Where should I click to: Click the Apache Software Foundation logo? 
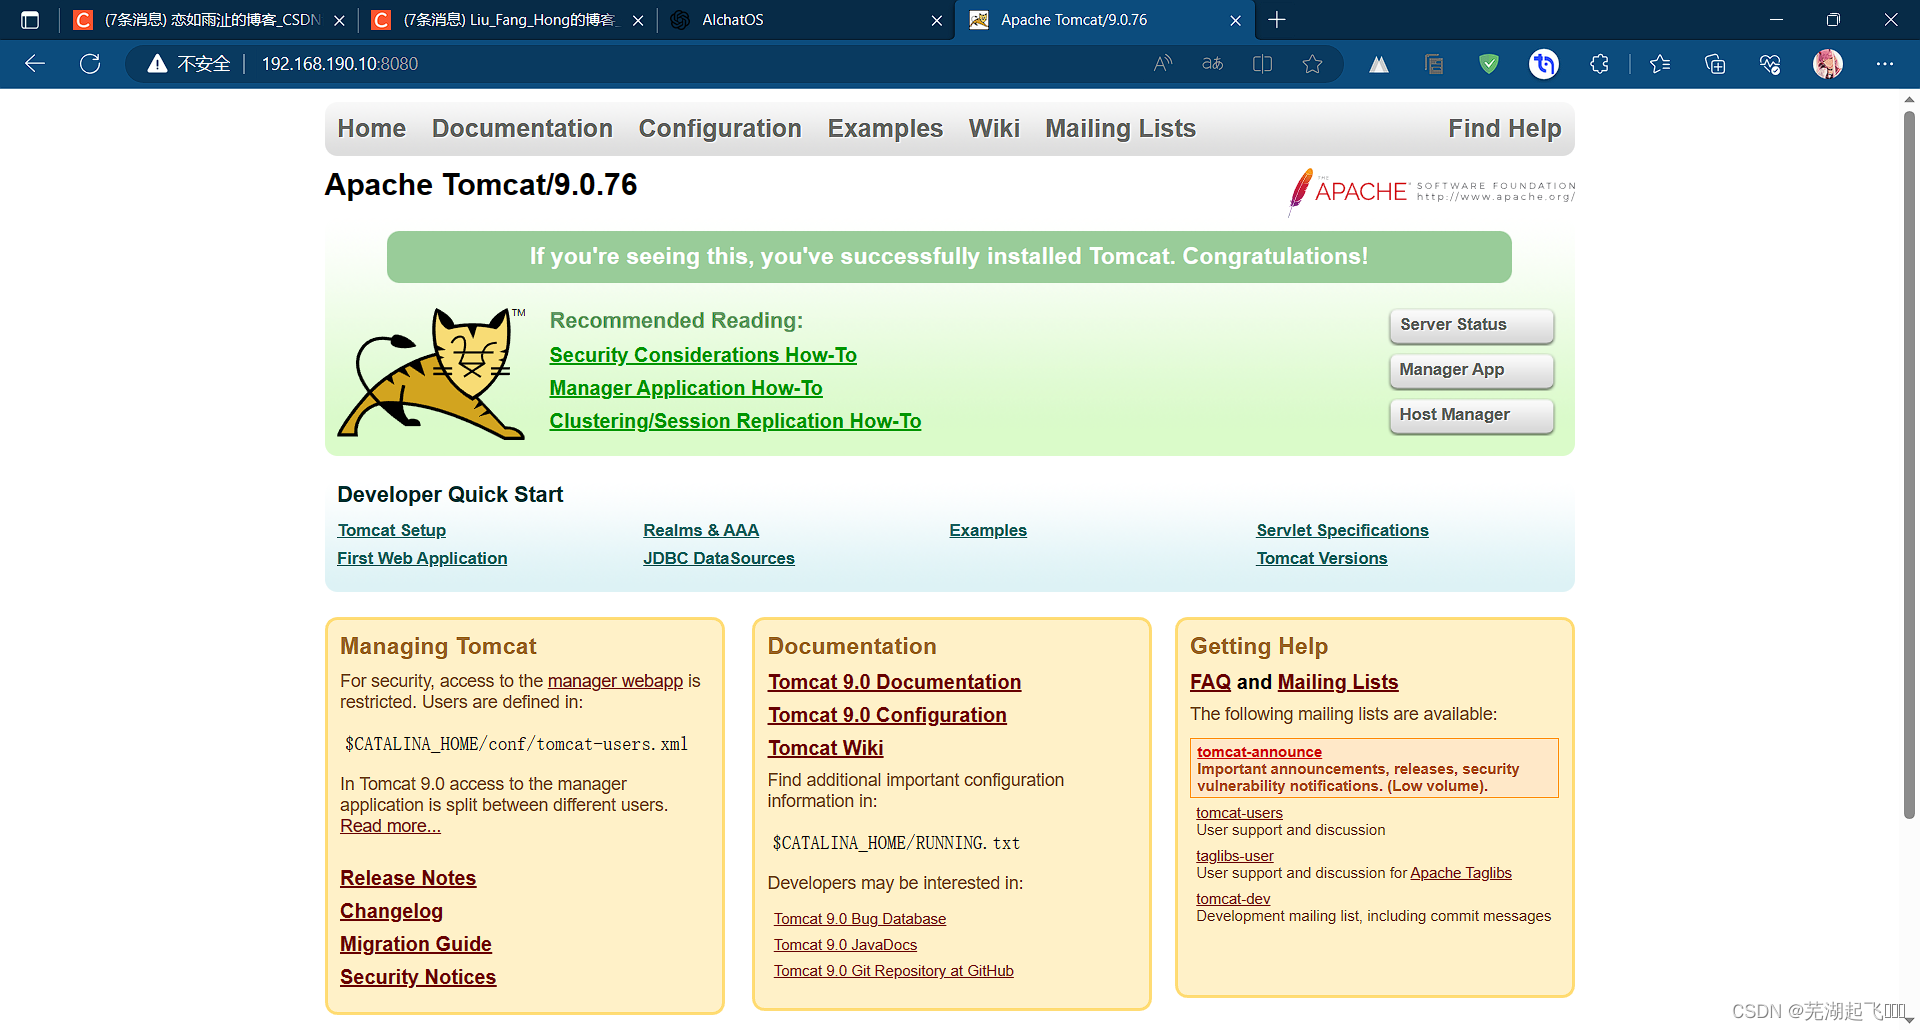click(x=1432, y=190)
